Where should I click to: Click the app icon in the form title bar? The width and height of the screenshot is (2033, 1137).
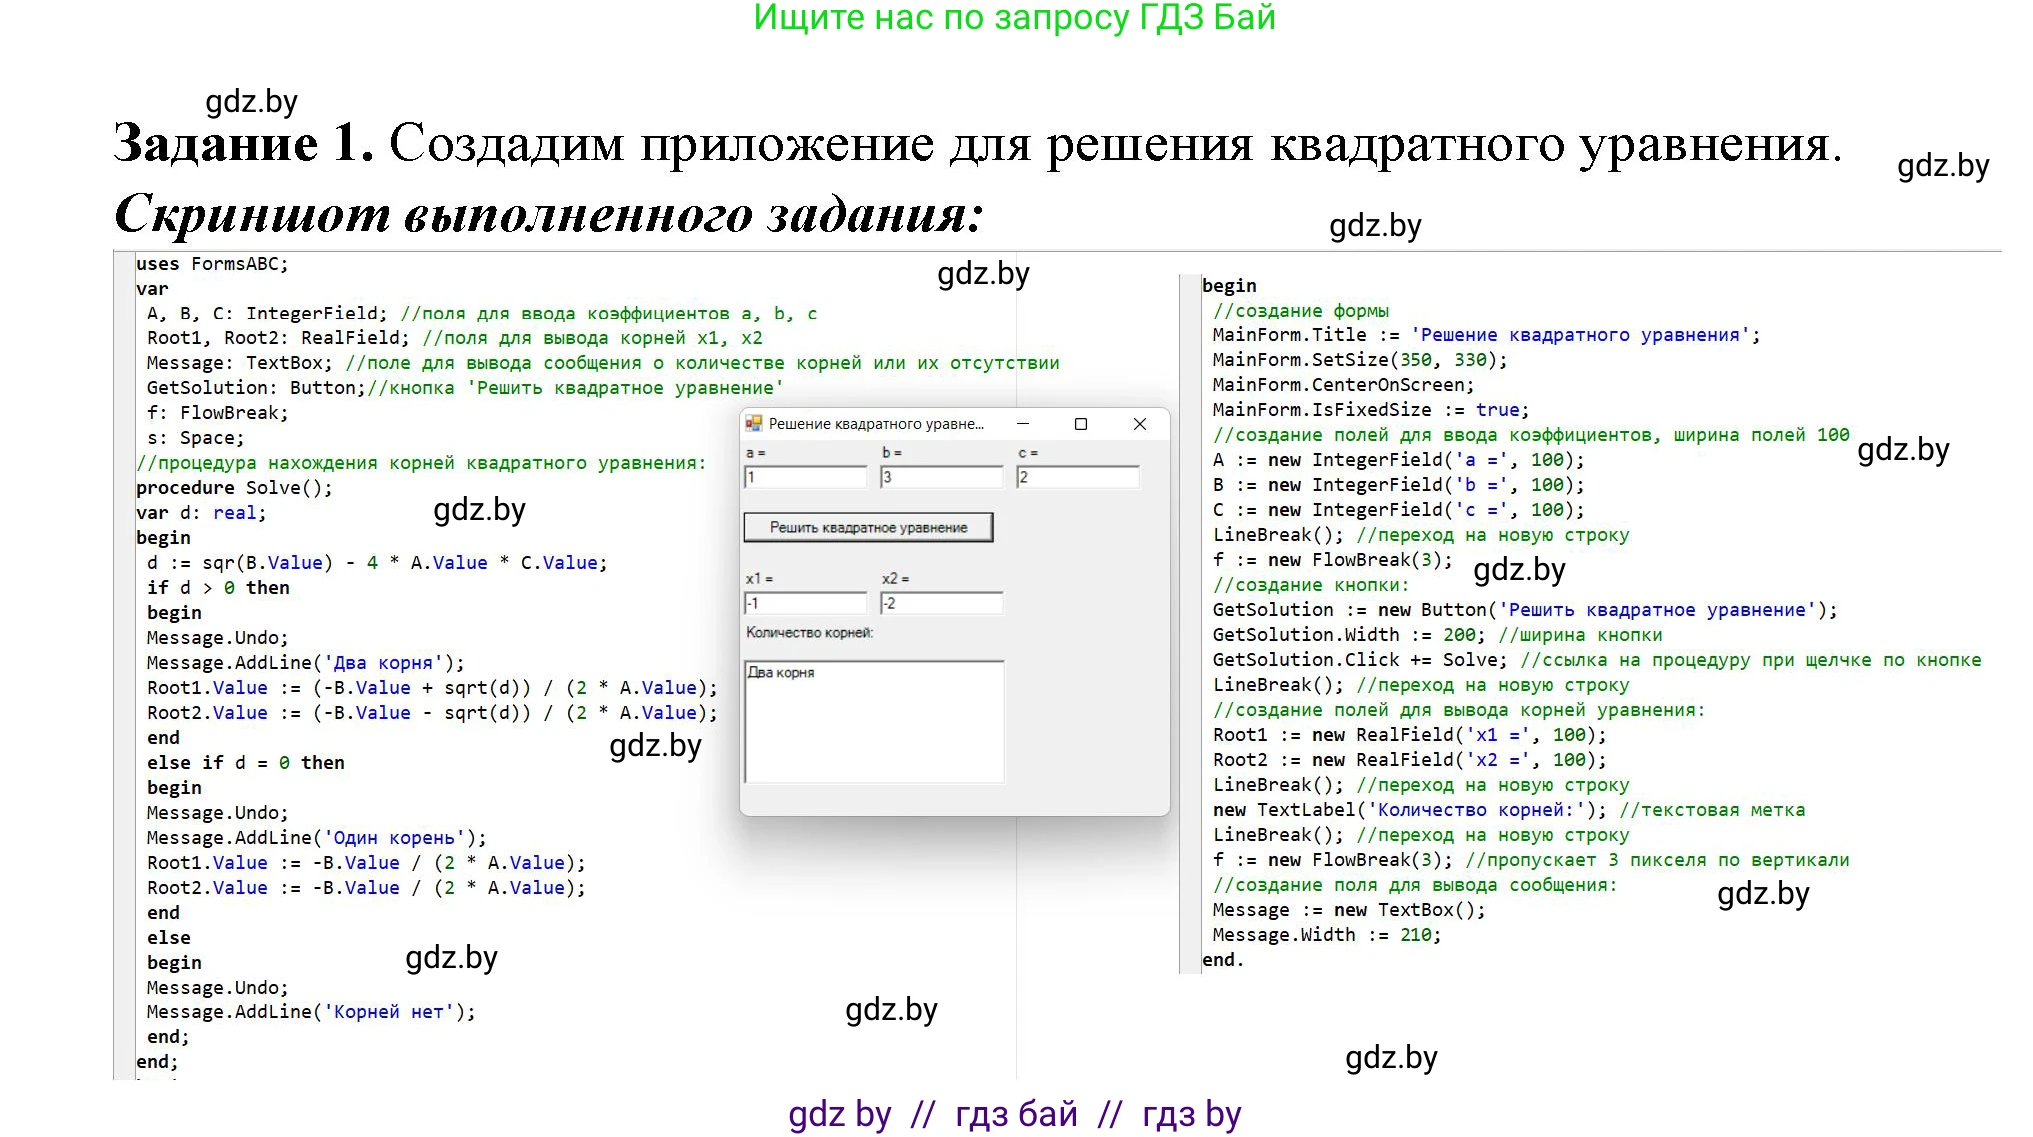pyautogui.click(x=754, y=424)
